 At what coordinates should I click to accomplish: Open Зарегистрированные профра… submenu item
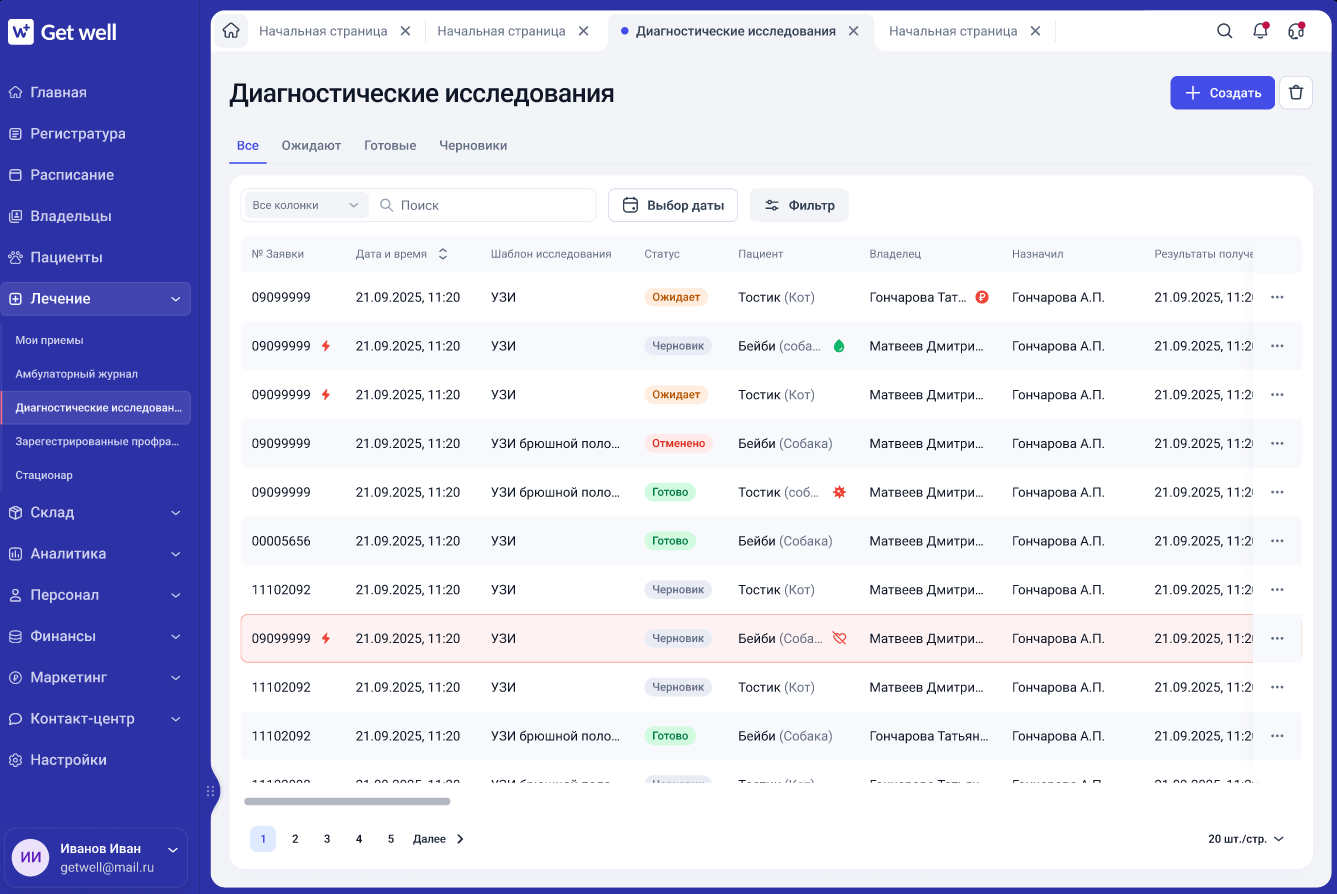point(95,441)
